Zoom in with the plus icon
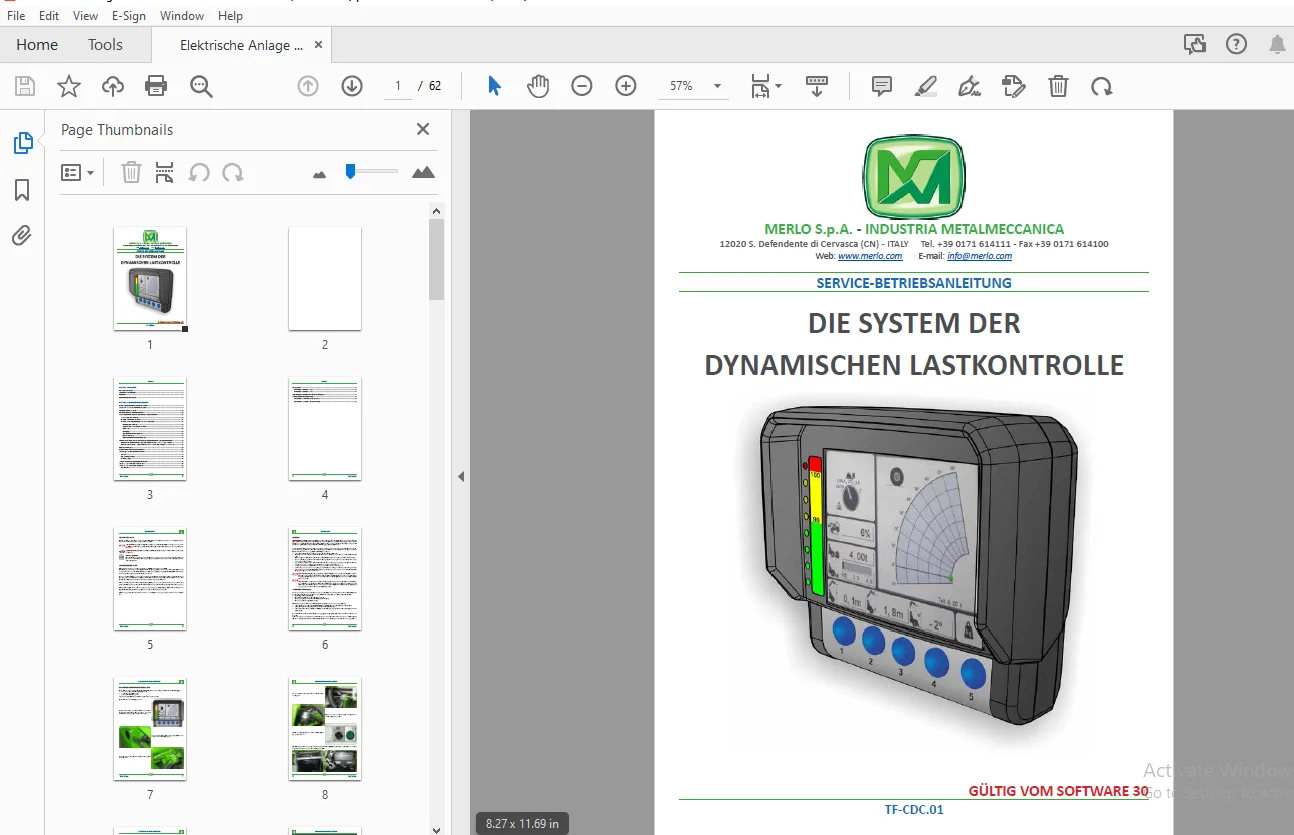 [626, 86]
